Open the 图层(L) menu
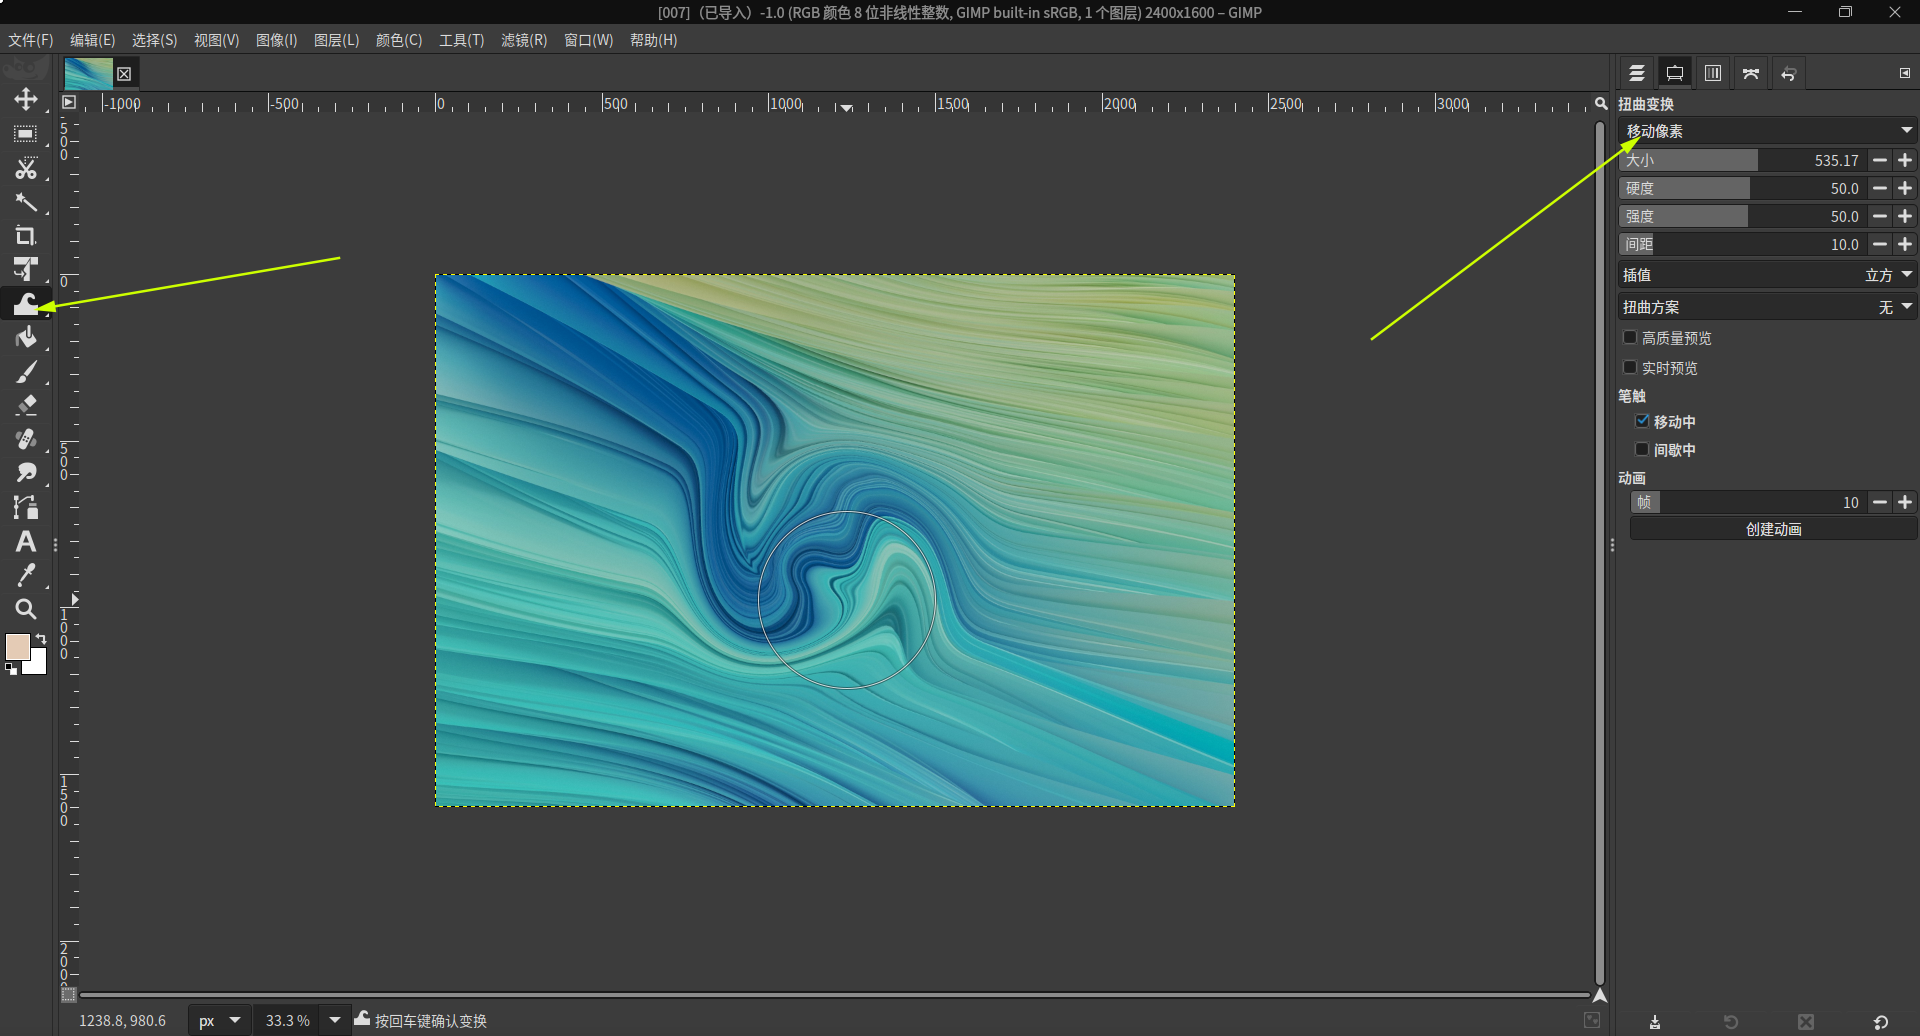The height and width of the screenshot is (1036, 1920). [x=336, y=40]
